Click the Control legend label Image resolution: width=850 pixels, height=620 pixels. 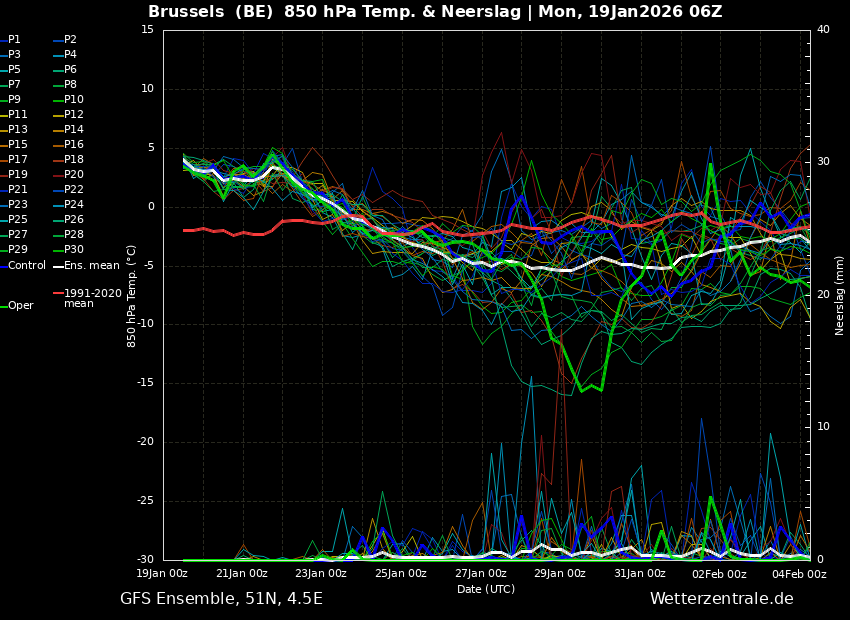pos(27,265)
